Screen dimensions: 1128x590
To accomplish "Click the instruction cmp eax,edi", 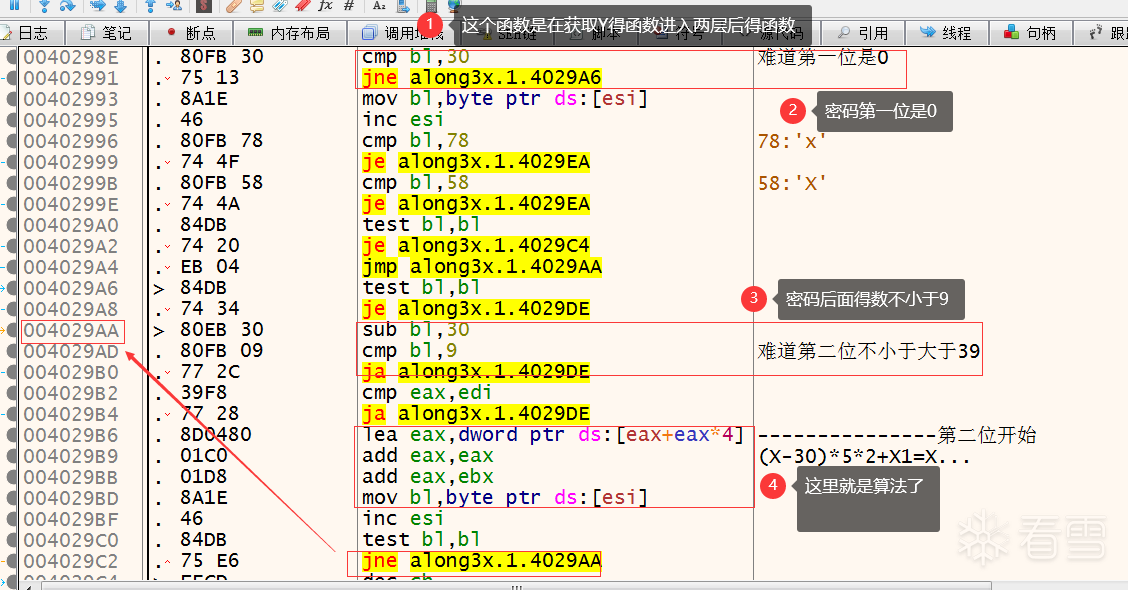I will pos(427,393).
